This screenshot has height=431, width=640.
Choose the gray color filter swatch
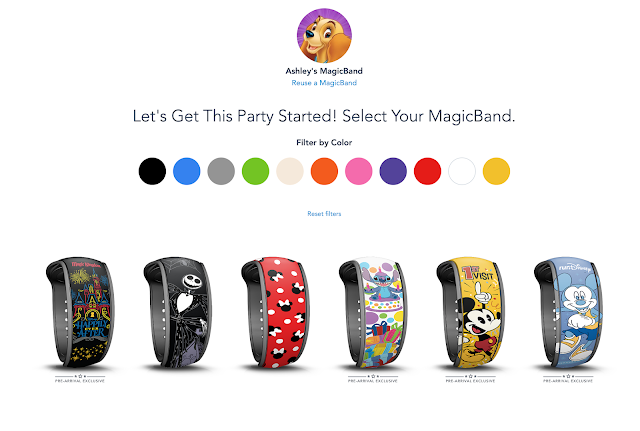pos(221,171)
